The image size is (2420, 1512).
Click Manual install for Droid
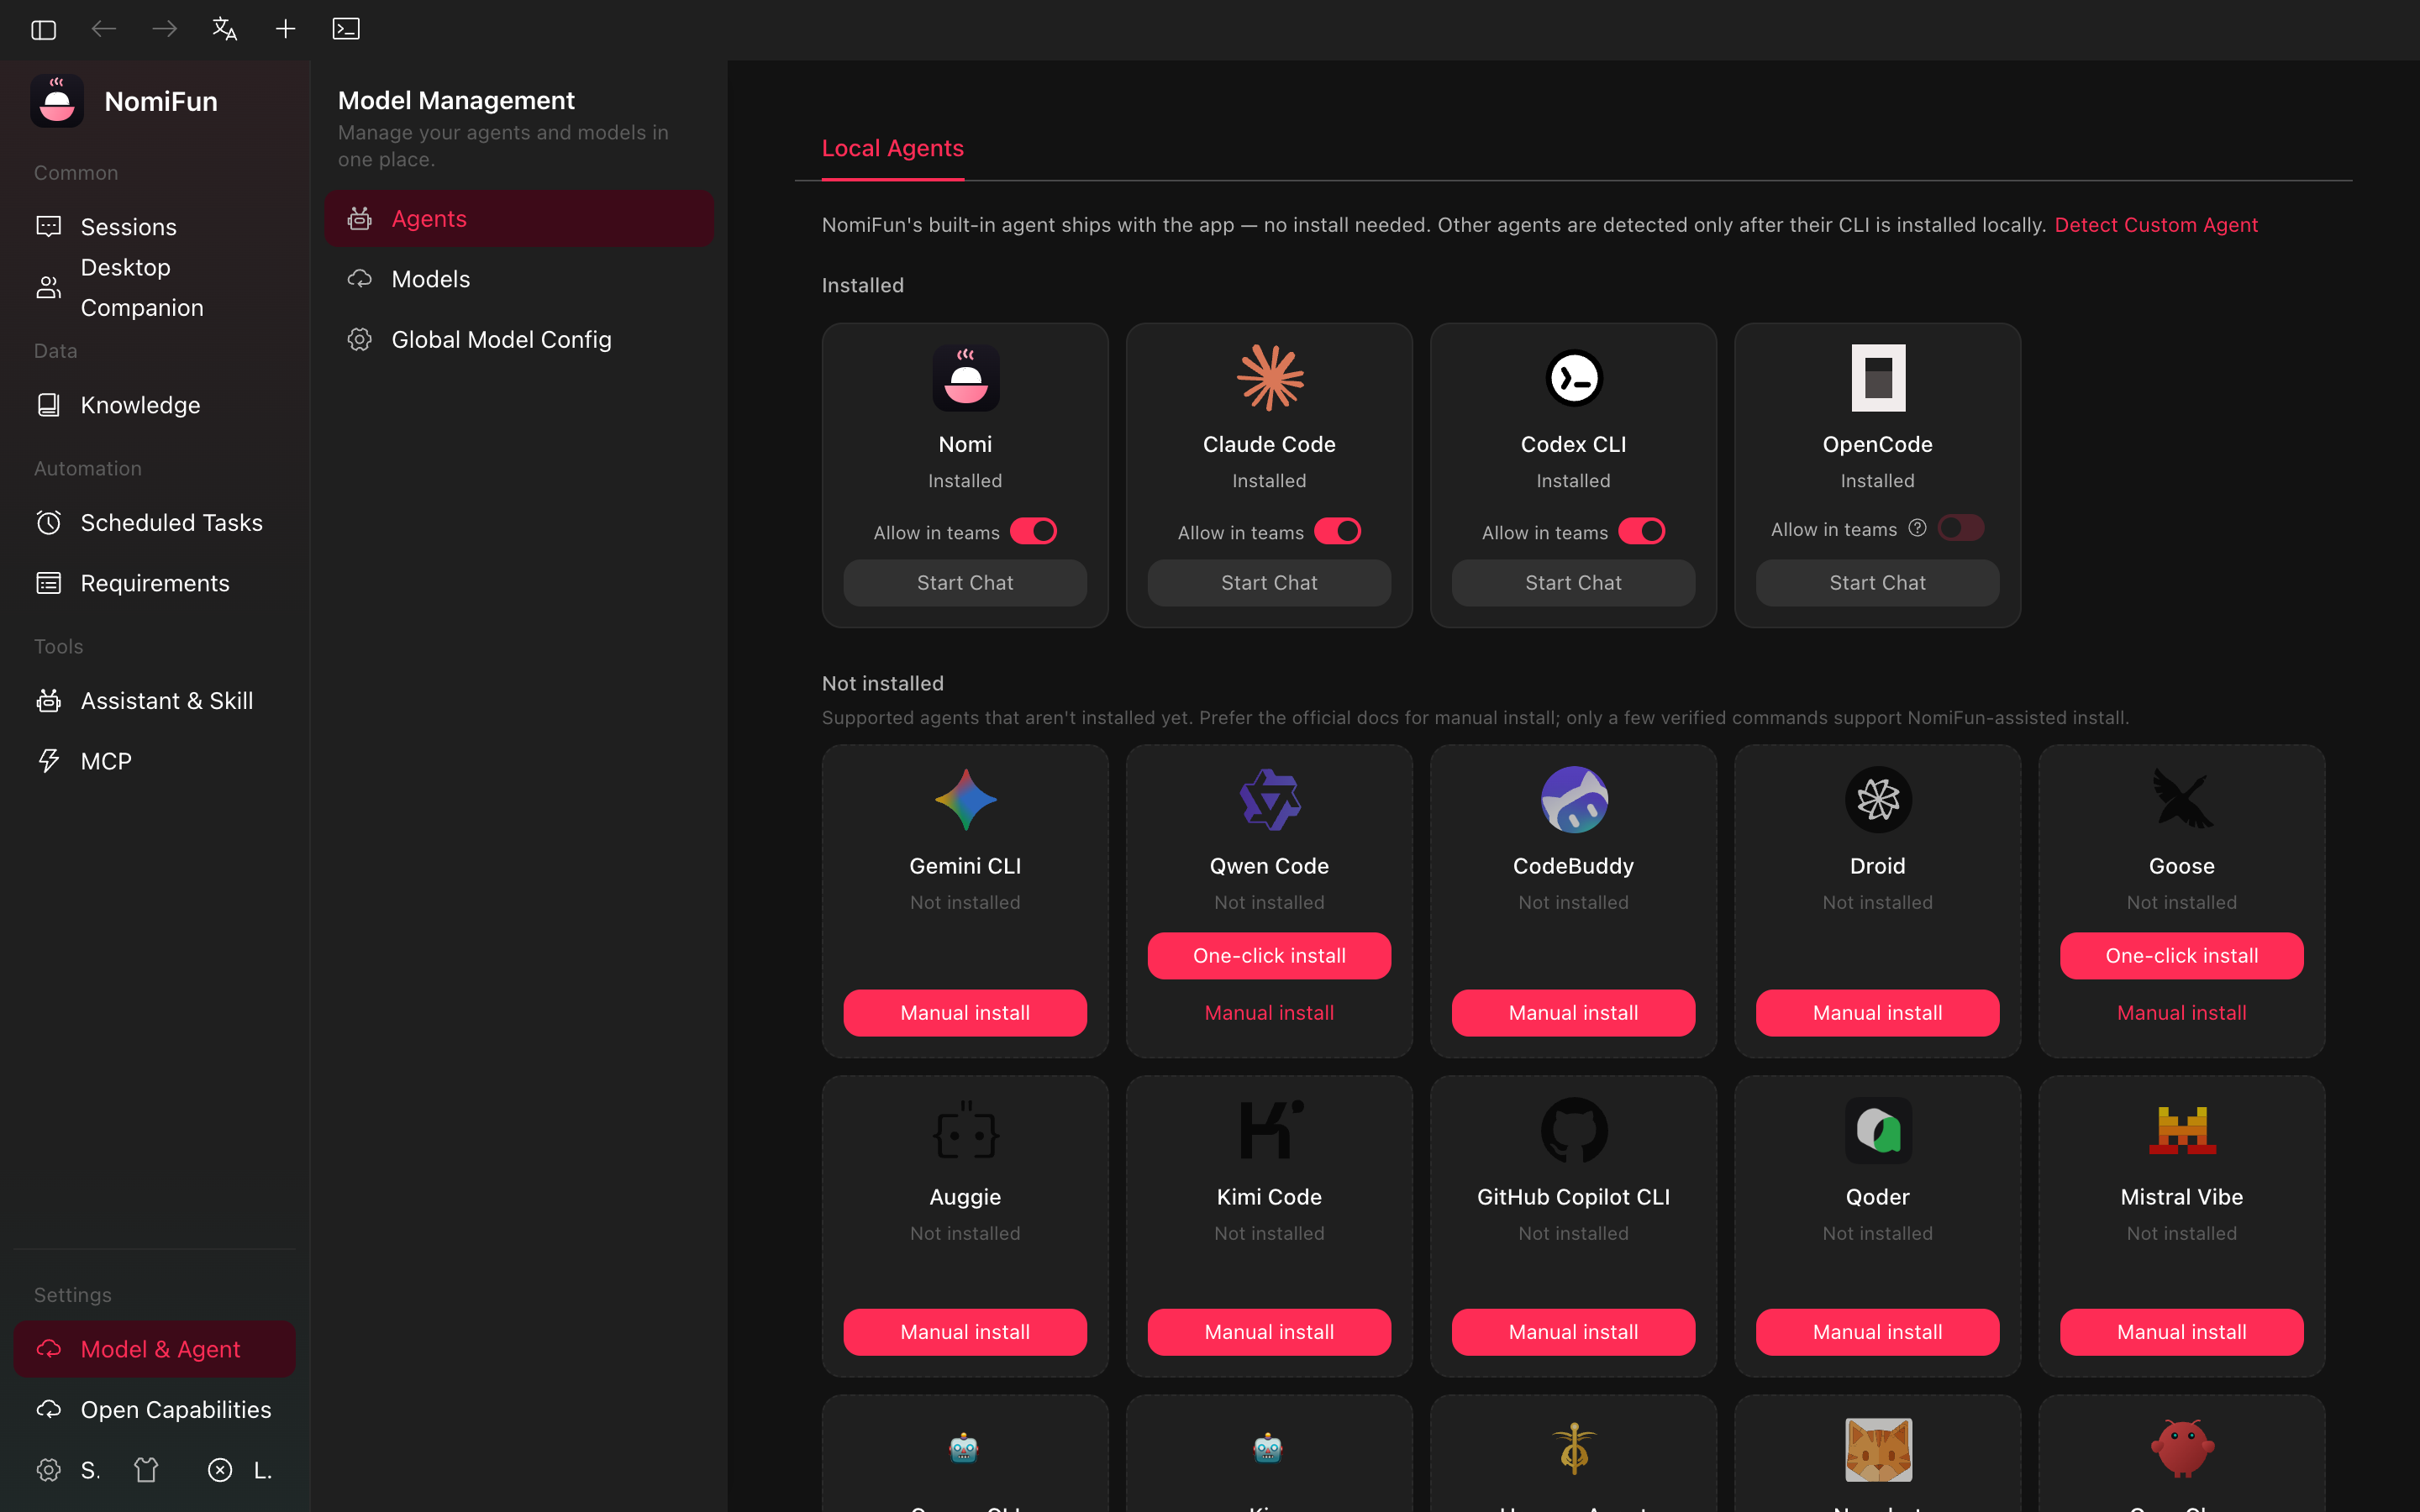pyautogui.click(x=1877, y=1013)
